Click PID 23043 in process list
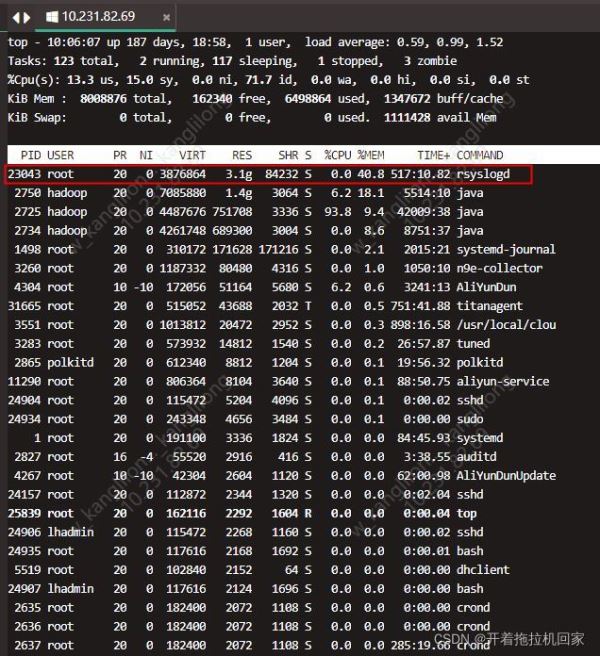This screenshot has height=656, width=600. point(24,174)
